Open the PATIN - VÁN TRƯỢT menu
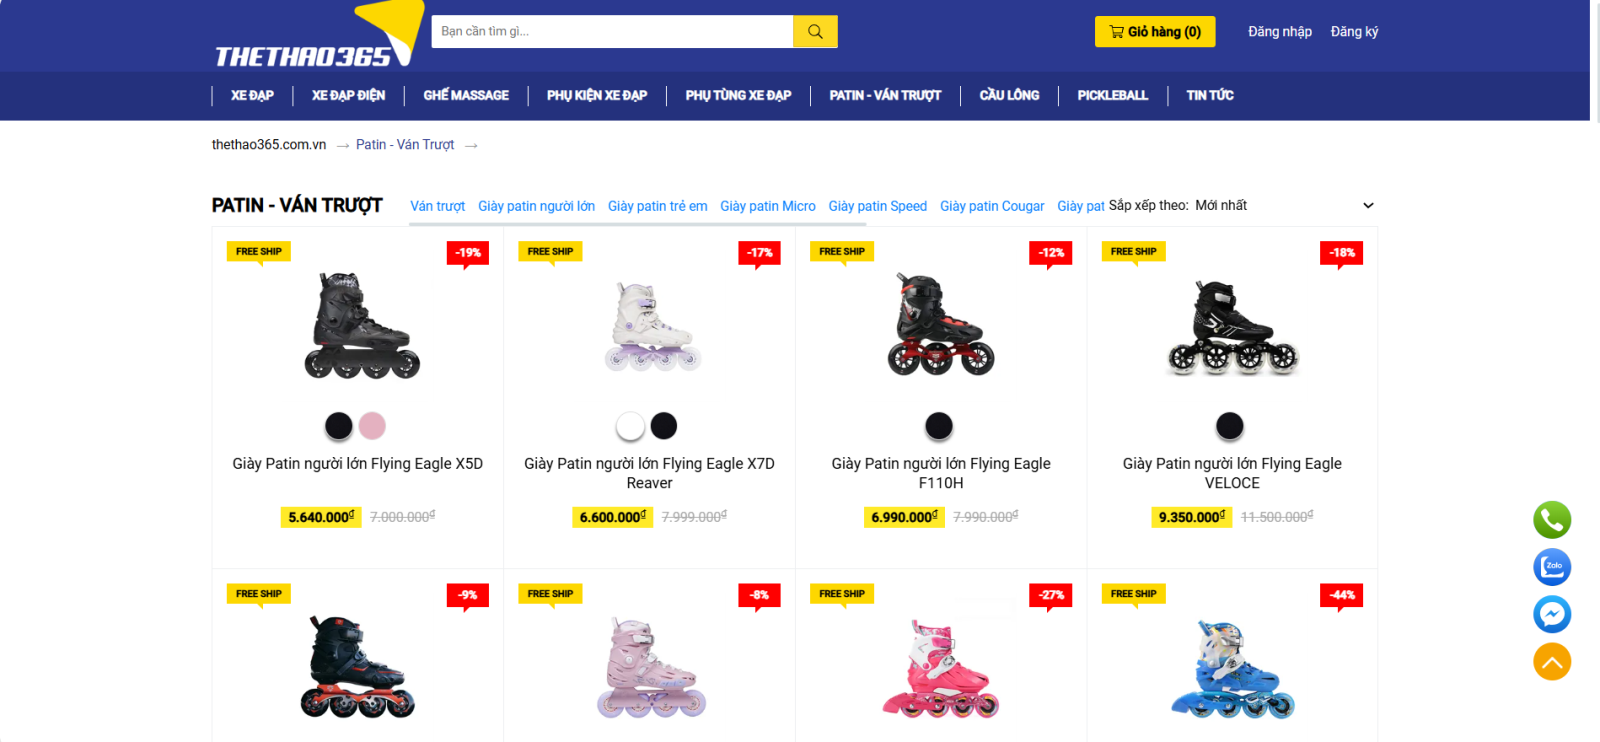Viewport: 1600px width, 742px height. click(x=885, y=95)
